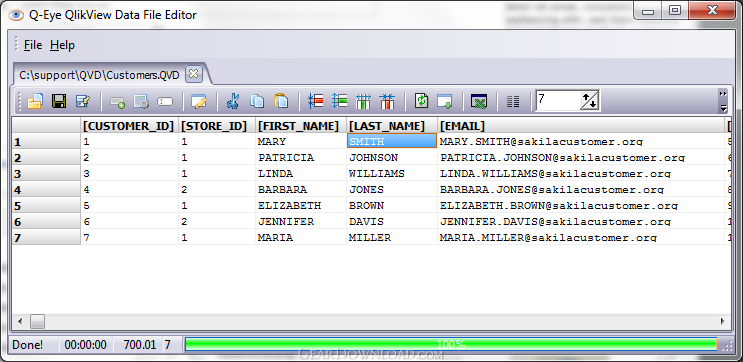Open the File menu
Screen dimensions: 743x362
(x=33, y=45)
